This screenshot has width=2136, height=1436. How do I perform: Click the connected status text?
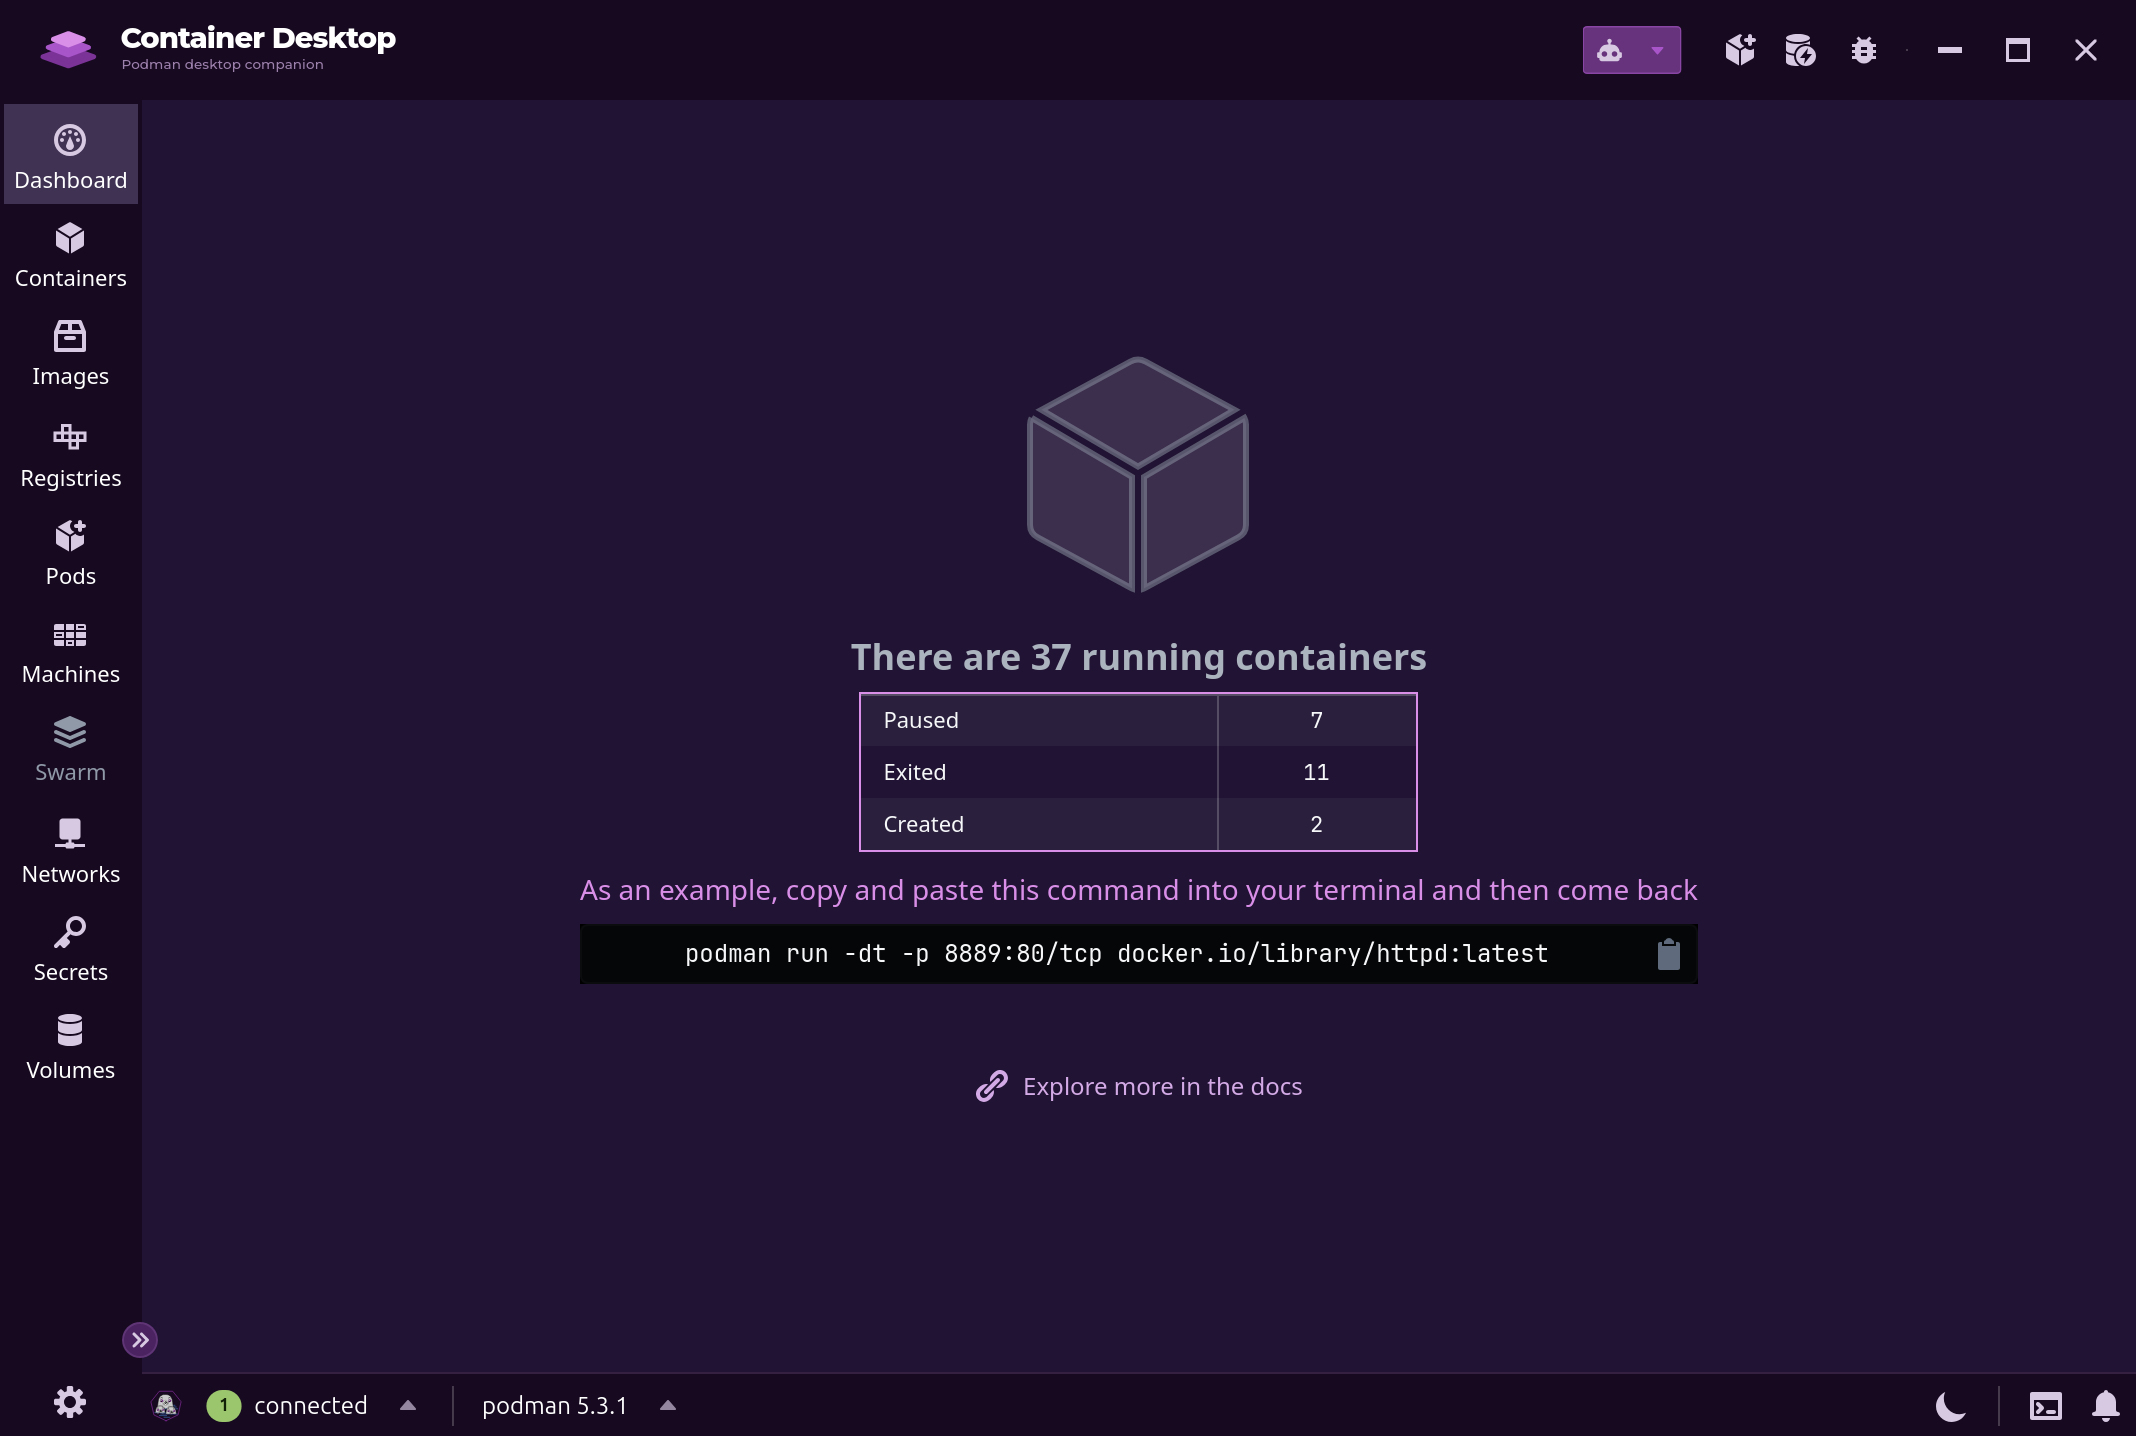(311, 1406)
